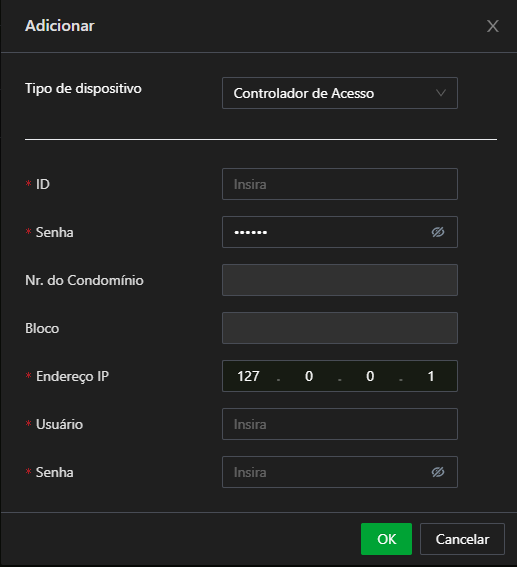
Task: Toggle visibility of the bottom Senha field
Action: click(438, 472)
